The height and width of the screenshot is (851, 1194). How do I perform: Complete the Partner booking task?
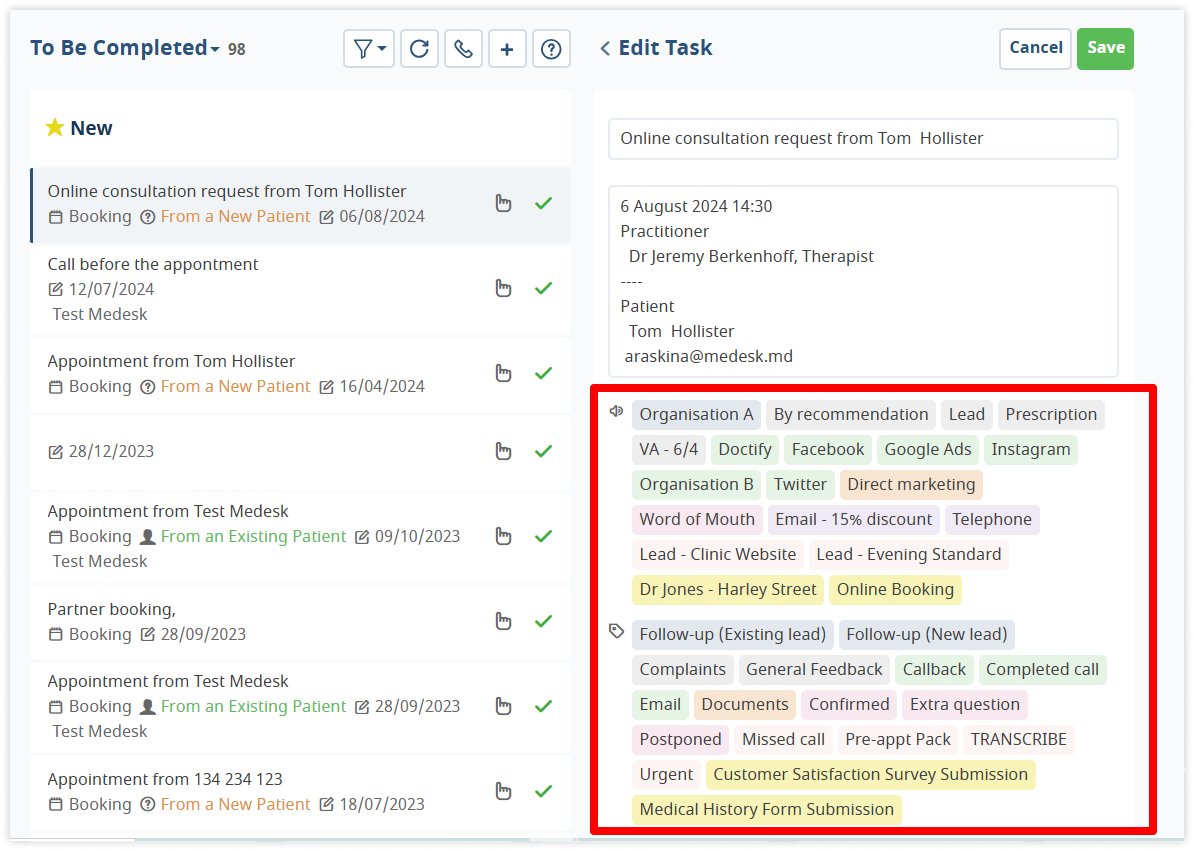(544, 621)
